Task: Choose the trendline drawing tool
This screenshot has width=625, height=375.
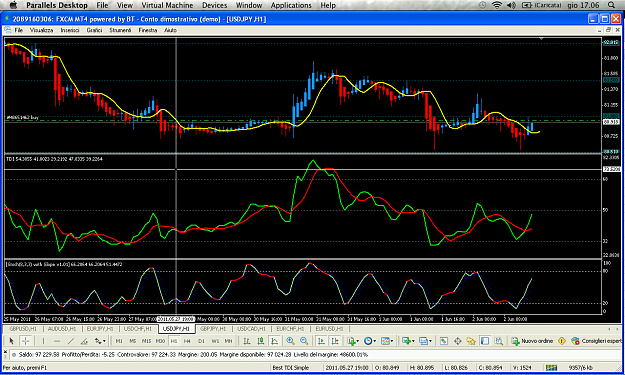Action: (71, 341)
